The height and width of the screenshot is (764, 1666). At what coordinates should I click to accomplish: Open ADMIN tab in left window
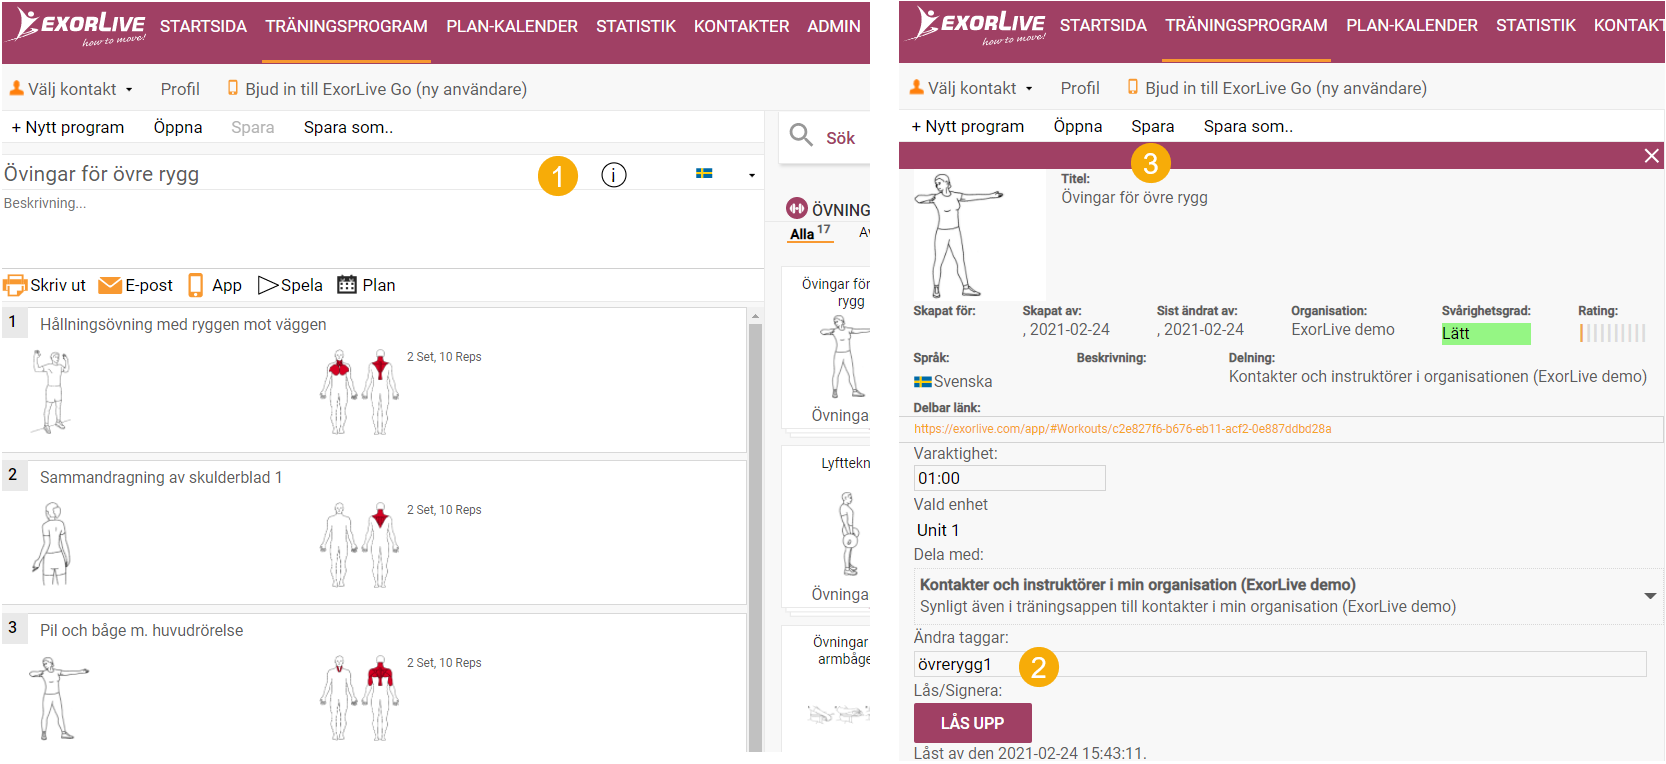pos(834,26)
